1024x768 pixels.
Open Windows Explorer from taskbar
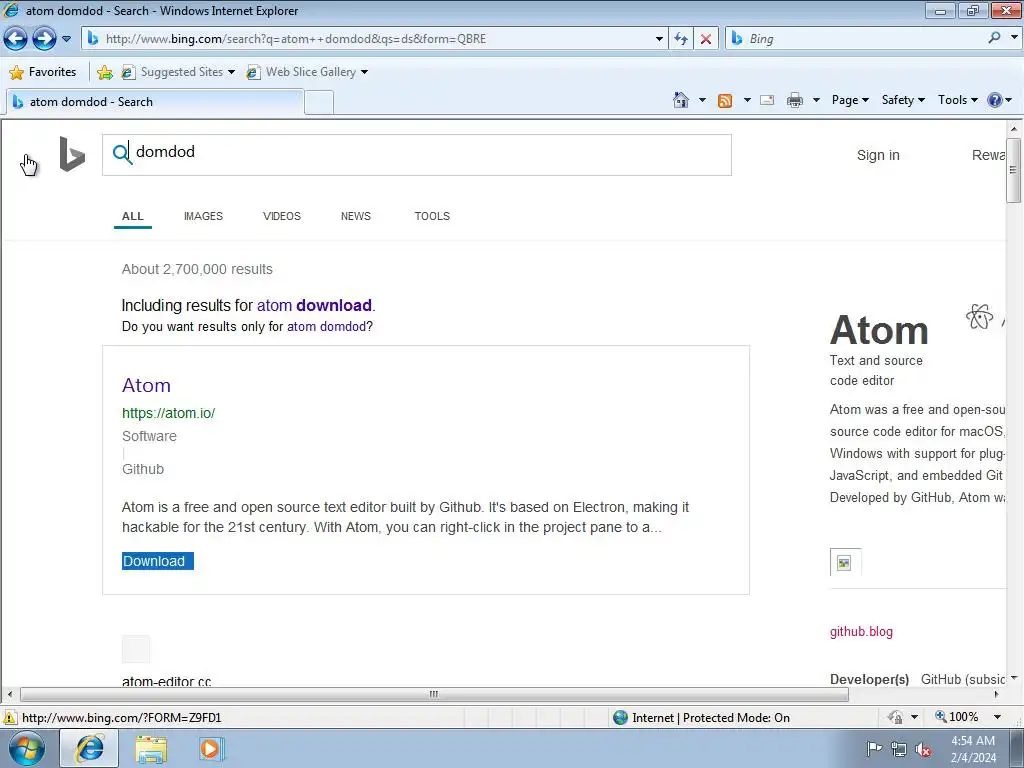[151, 749]
